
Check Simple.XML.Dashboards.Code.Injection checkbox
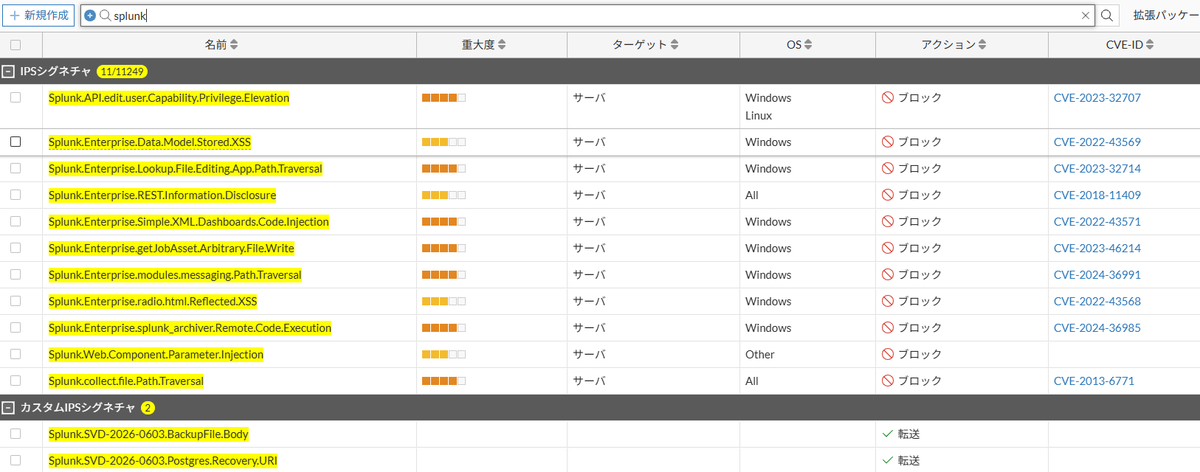(x=15, y=222)
